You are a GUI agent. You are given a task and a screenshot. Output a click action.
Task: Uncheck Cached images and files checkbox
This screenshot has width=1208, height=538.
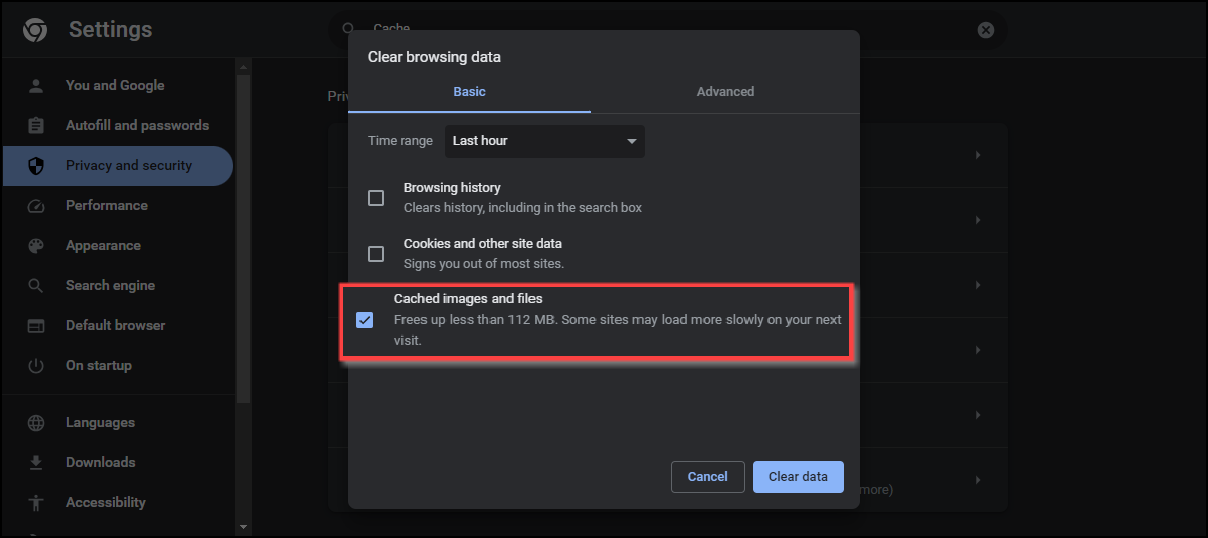click(365, 320)
